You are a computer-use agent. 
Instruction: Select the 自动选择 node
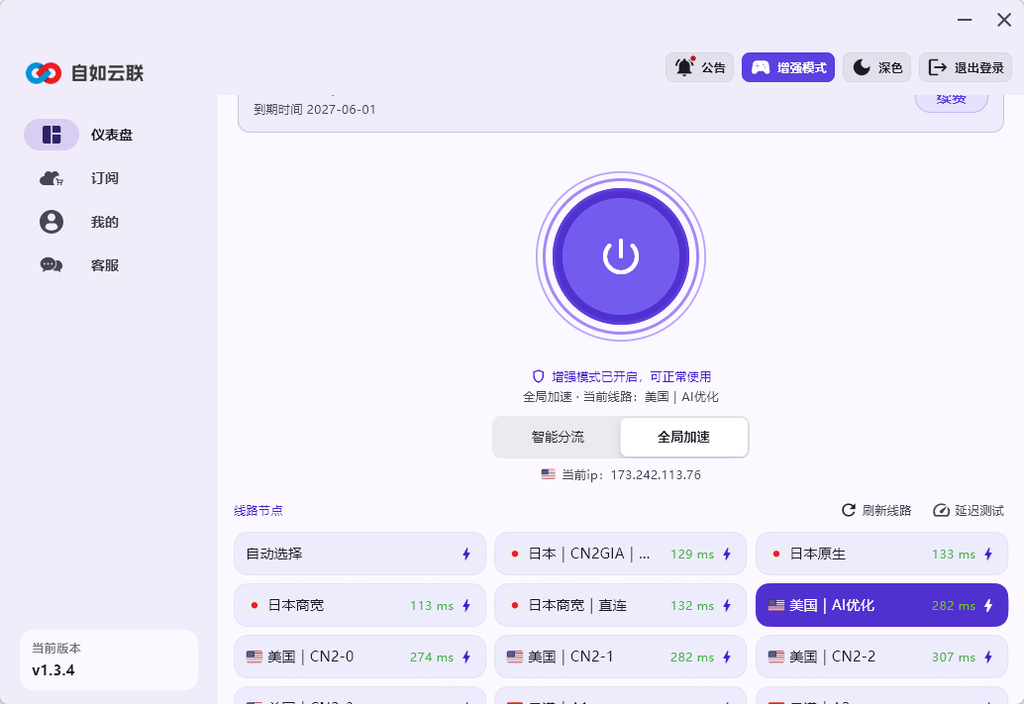click(x=360, y=554)
